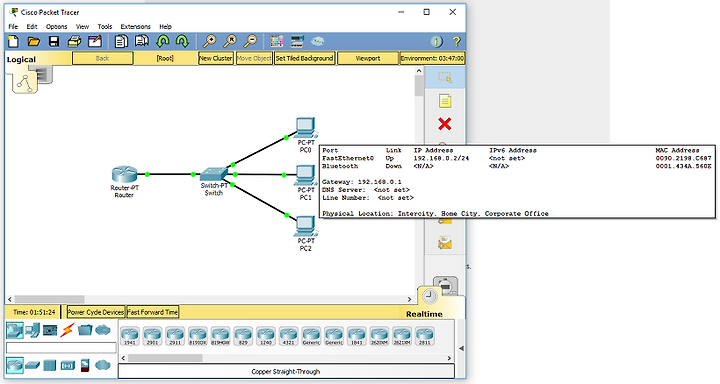Print using the printer icon
The width and height of the screenshot is (720, 384).
(x=74, y=42)
